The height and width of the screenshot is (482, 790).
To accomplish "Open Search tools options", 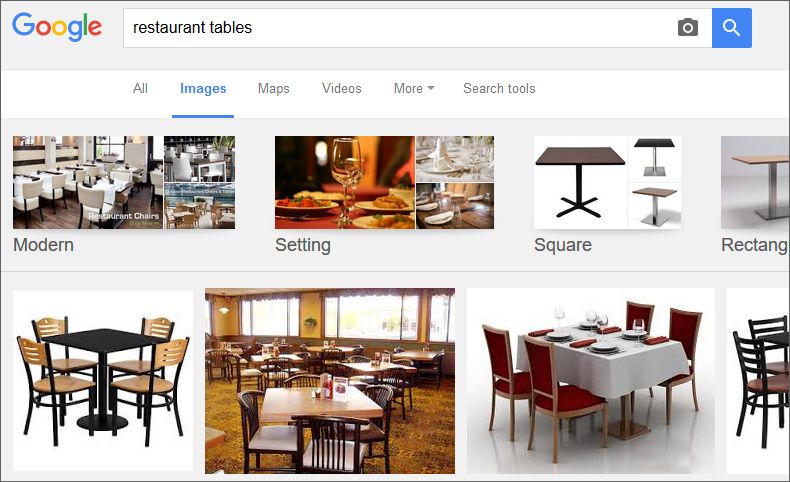I will [499, 89].
